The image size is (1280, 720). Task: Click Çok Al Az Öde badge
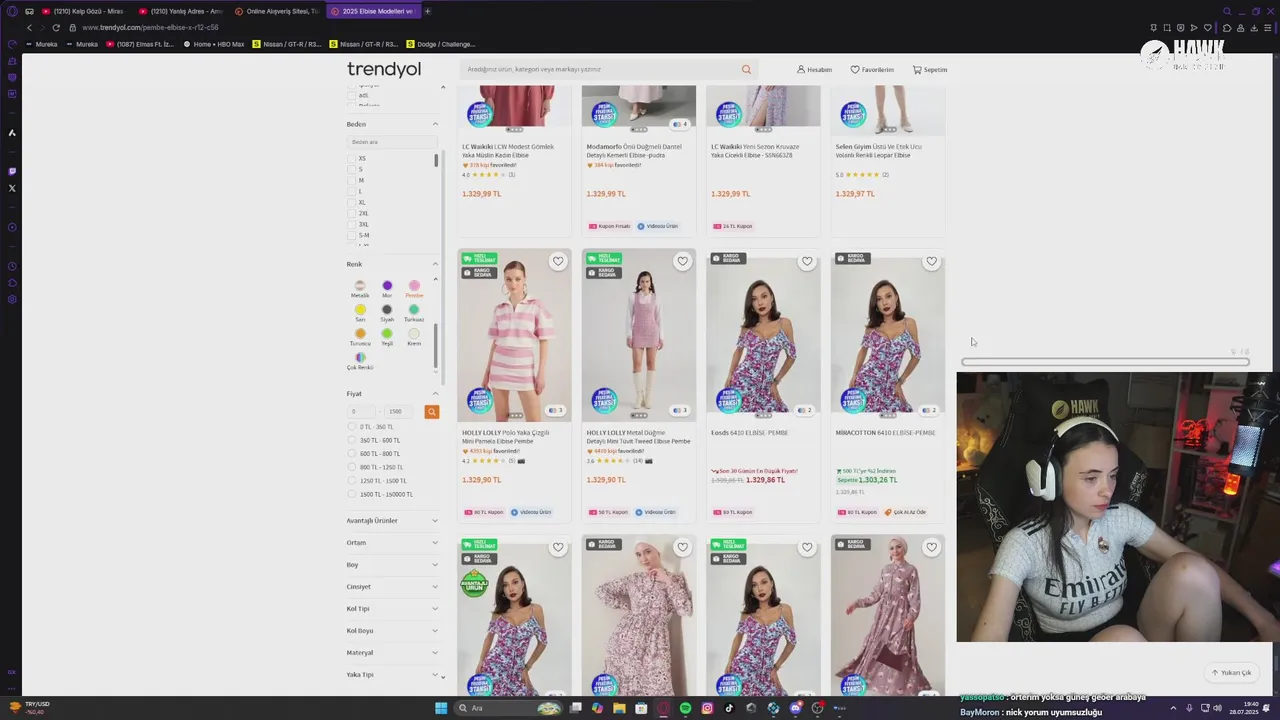click(x=905, y=512)
